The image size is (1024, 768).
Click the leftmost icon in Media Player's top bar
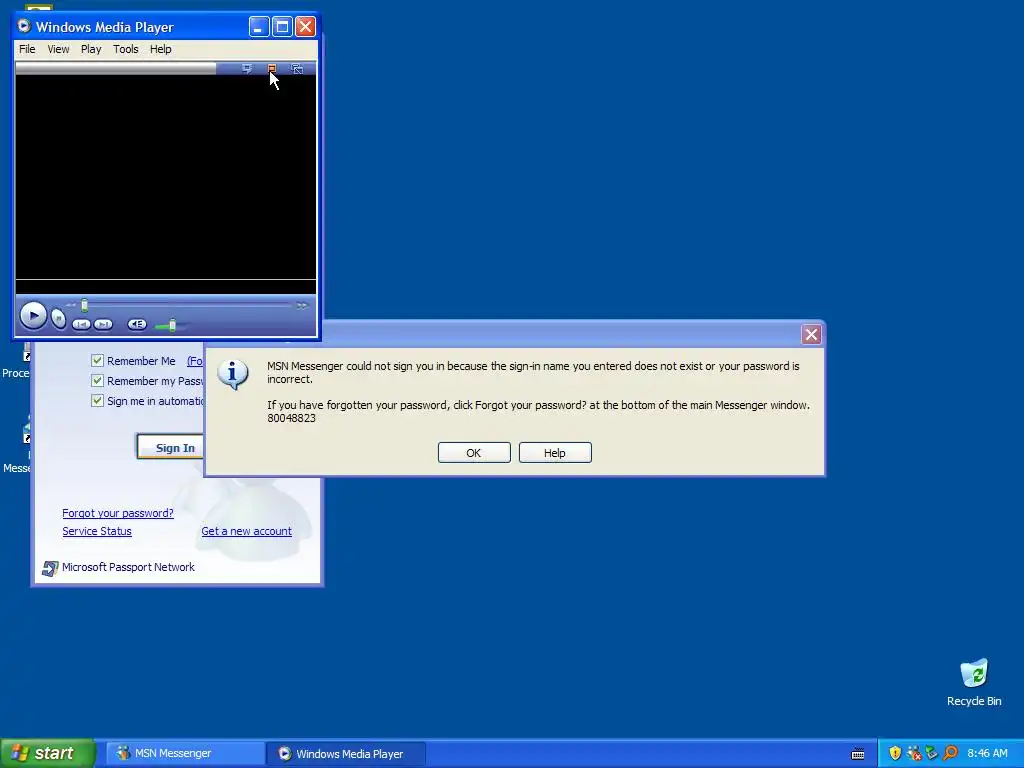[247, 69]
